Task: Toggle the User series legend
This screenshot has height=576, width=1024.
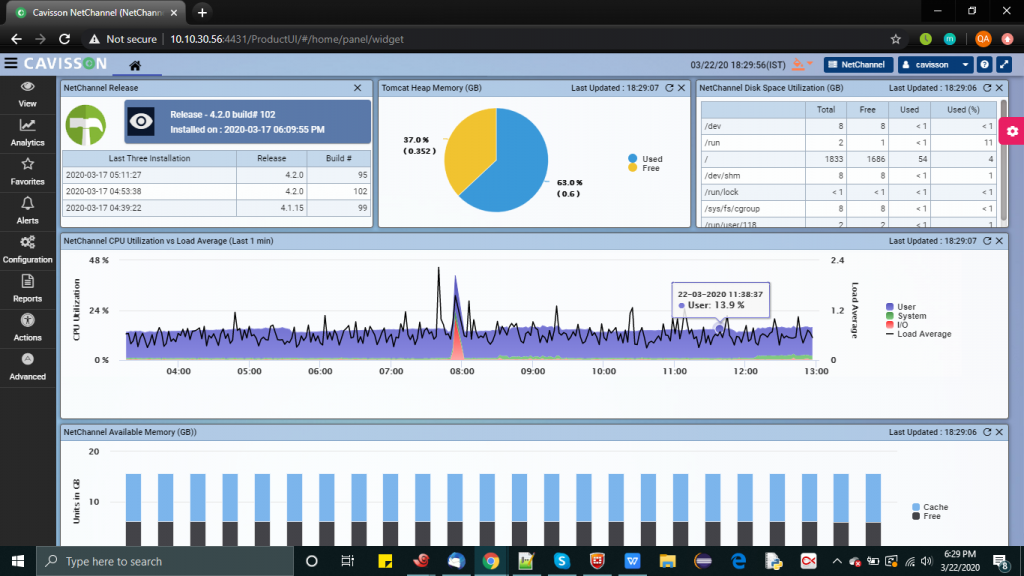Action: tap(901, 307)
